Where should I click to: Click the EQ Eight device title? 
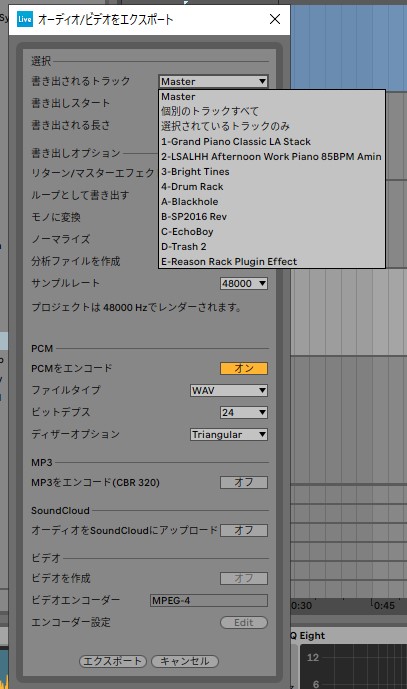click(x=308, y=636)
